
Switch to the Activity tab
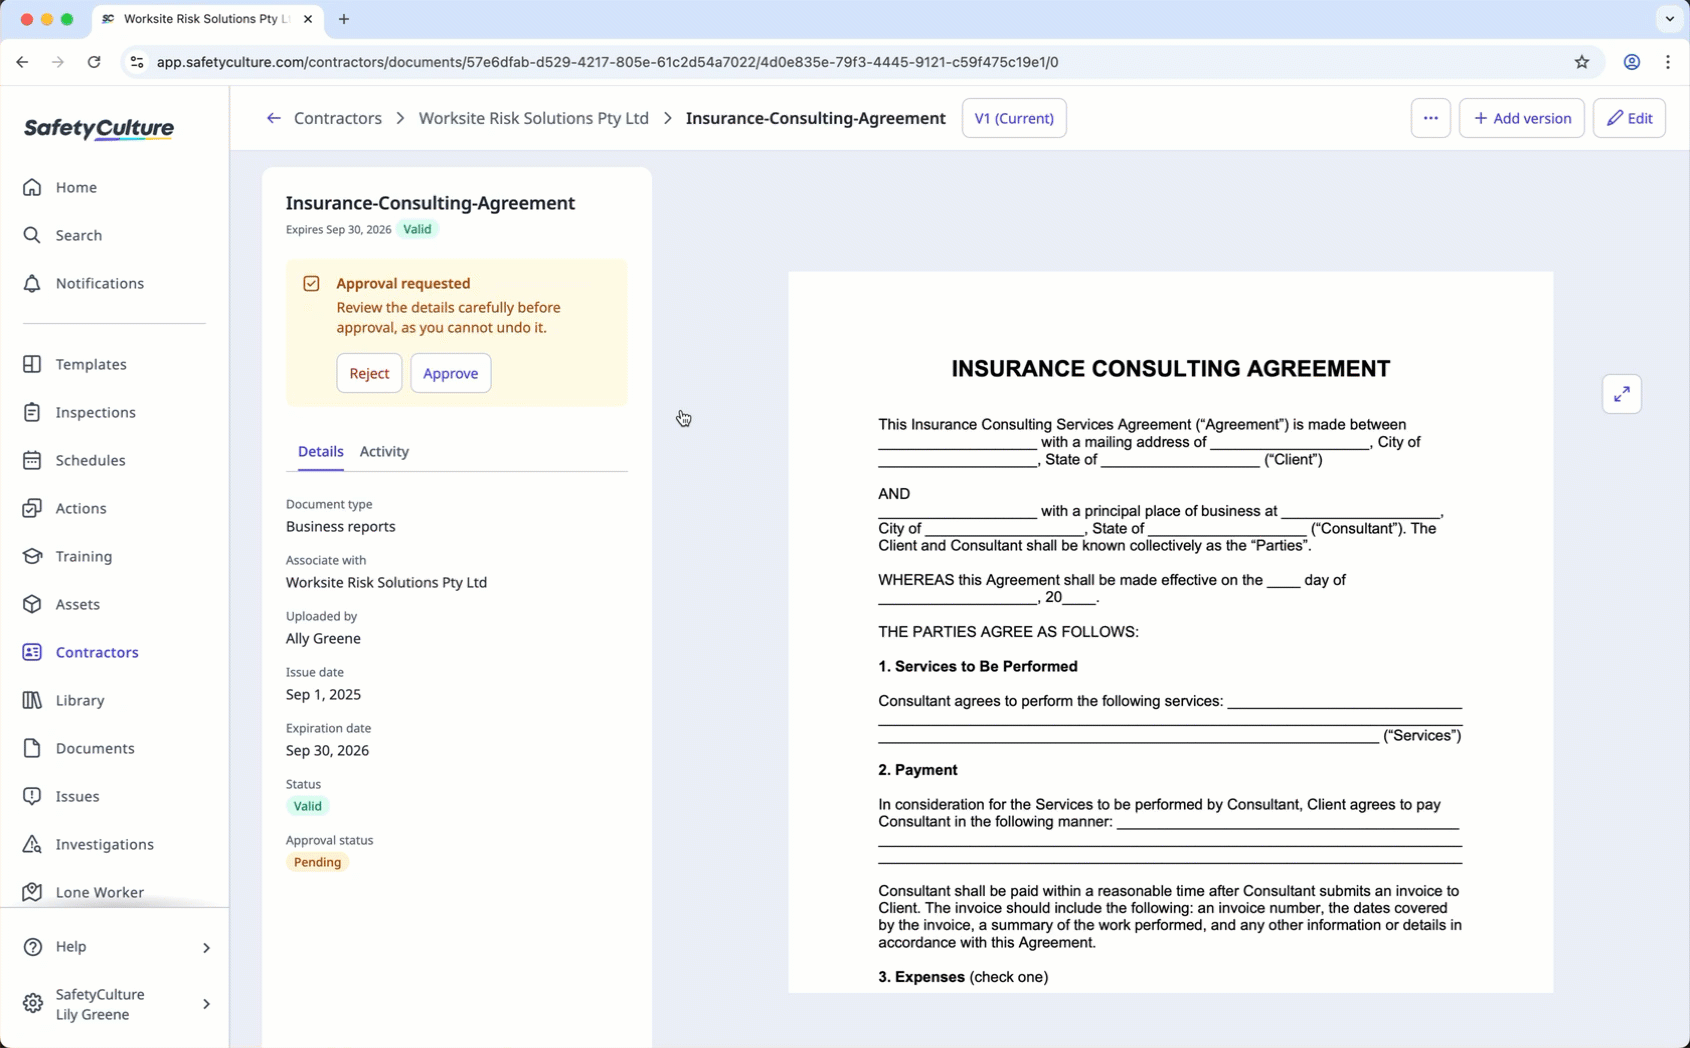(384, 451)
